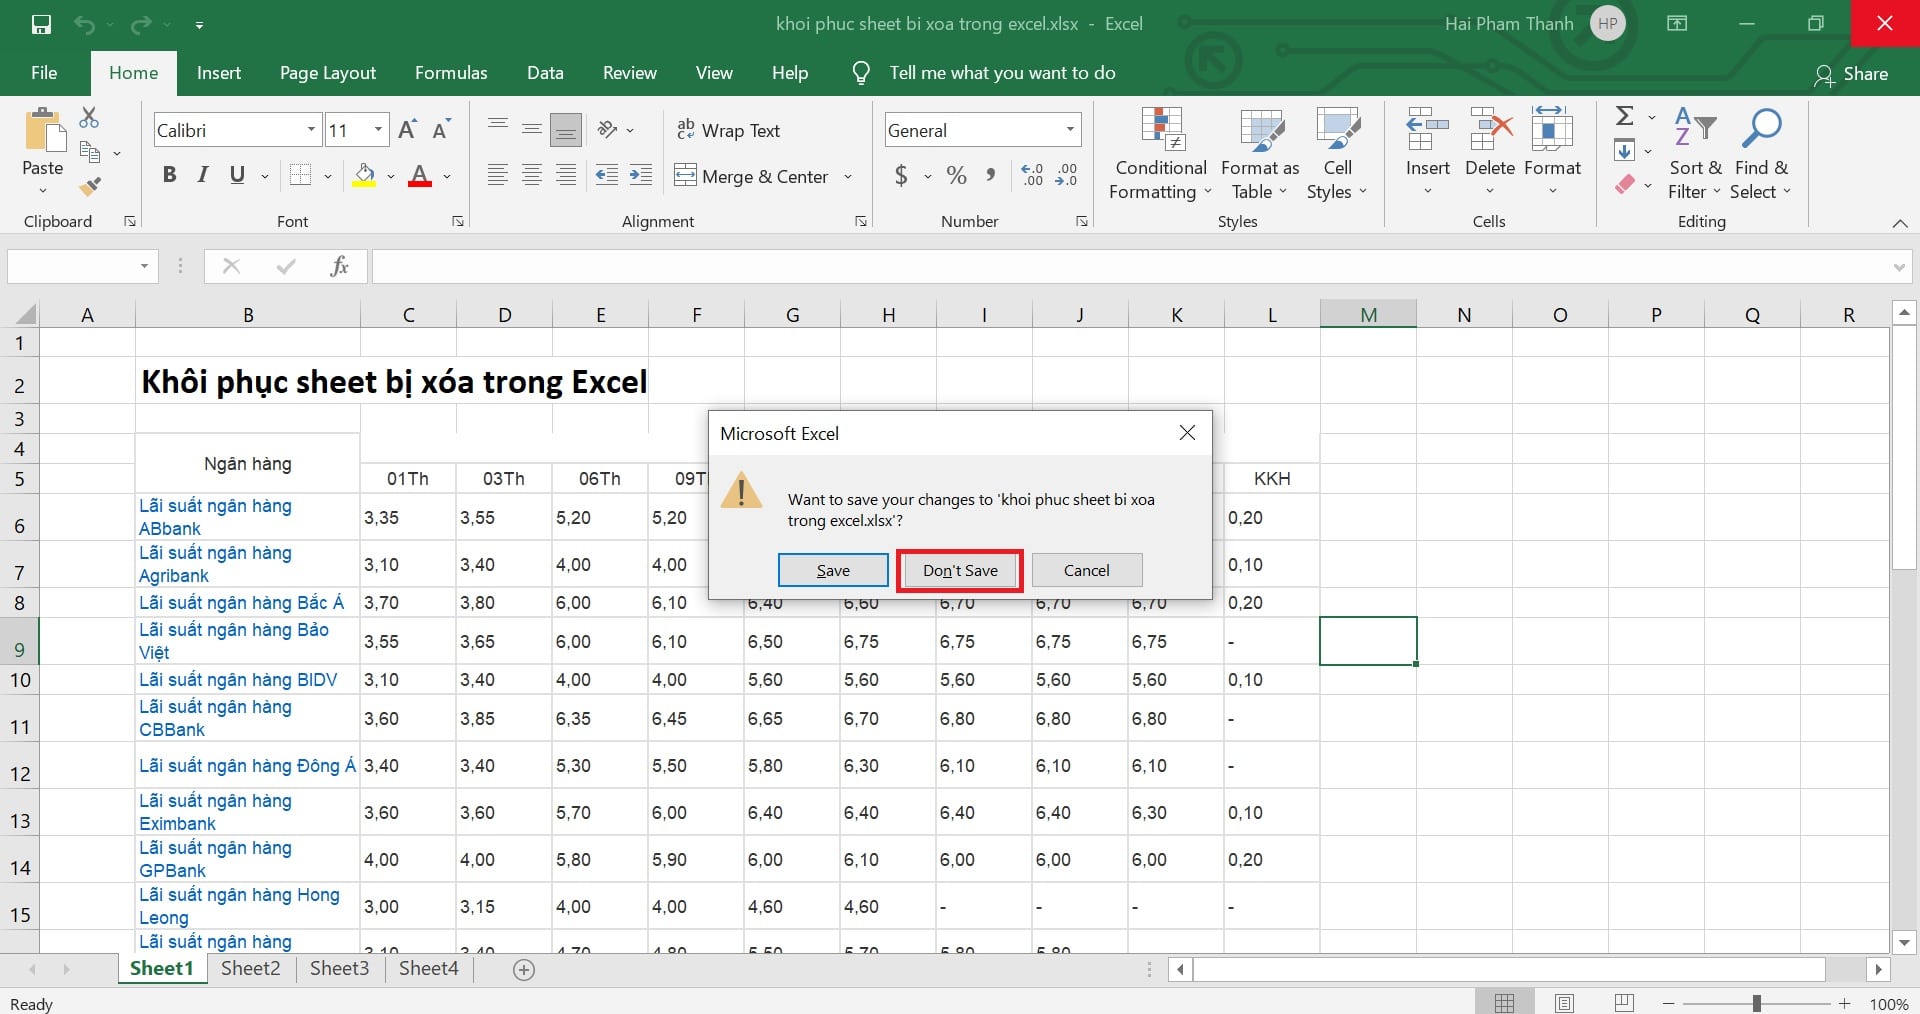Click the AutoSum sigma icon

[1625, 117]
